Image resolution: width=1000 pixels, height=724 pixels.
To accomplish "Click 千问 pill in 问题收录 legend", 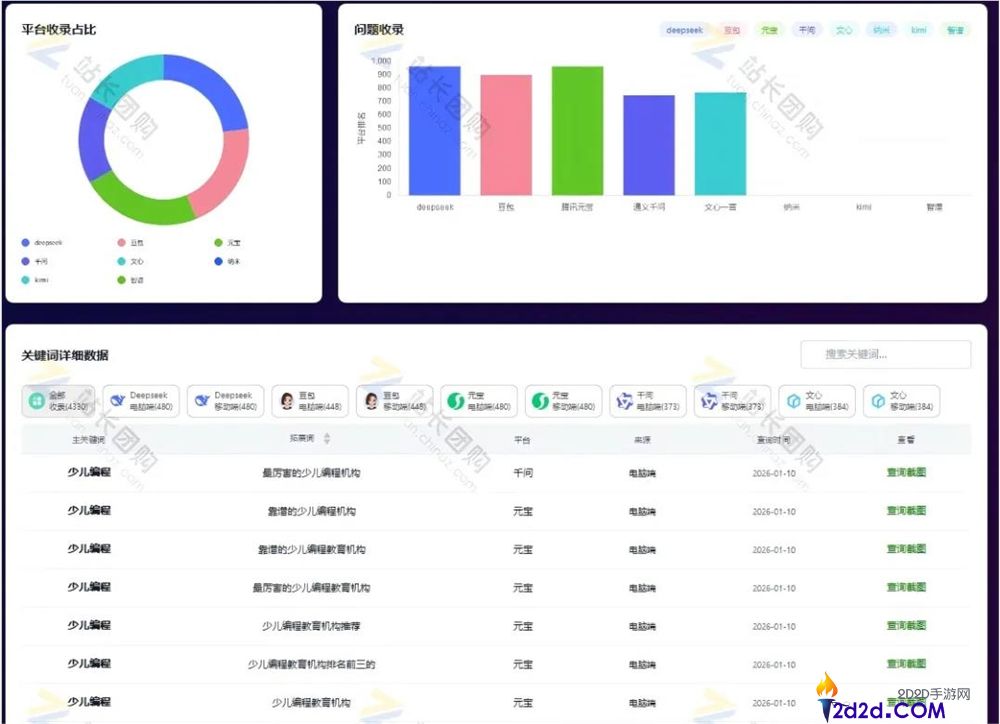I will coord(807,30).
